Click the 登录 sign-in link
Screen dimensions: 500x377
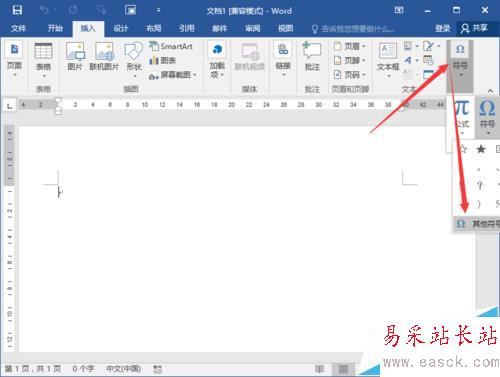(443, 29)
